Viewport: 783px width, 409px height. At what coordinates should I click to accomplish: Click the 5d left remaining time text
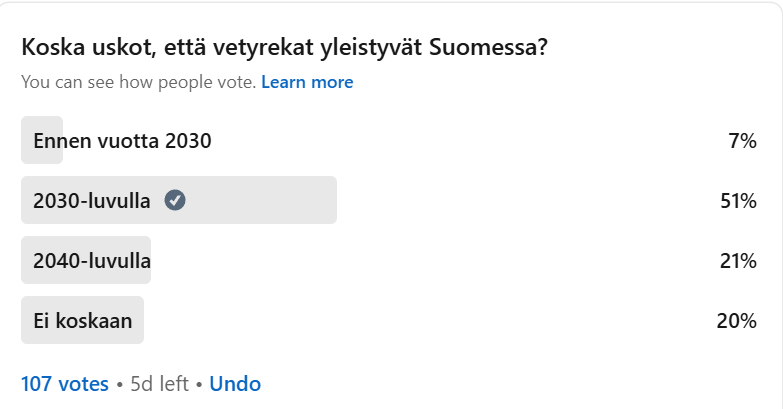(159, 384)
